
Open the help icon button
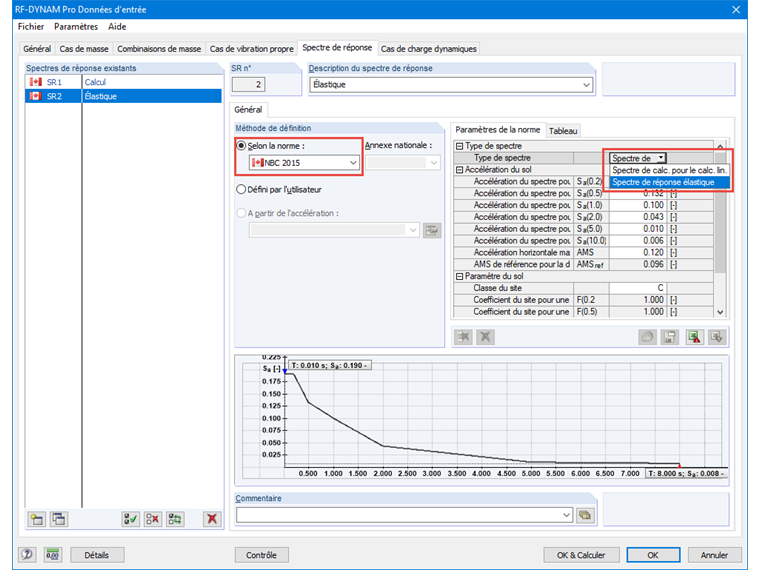[x=27, y=554]
